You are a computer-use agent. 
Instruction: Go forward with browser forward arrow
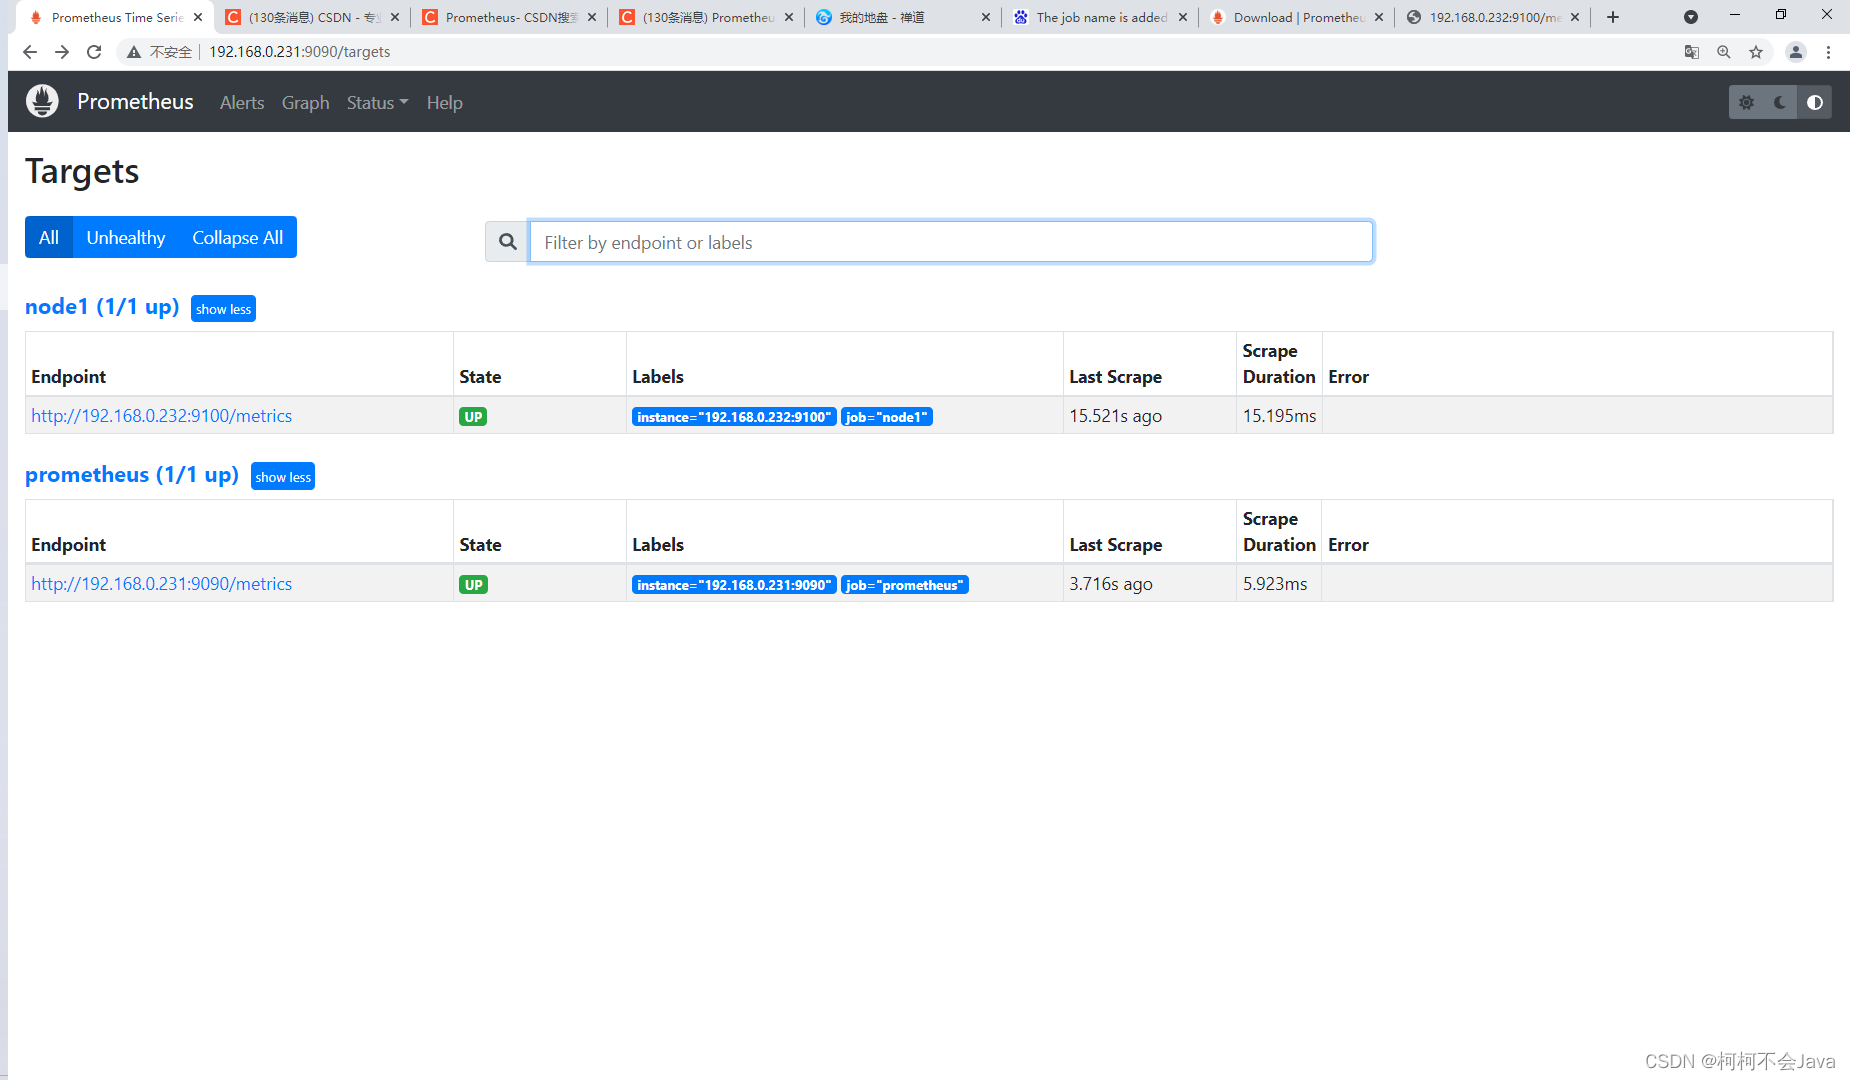[61, 52]
